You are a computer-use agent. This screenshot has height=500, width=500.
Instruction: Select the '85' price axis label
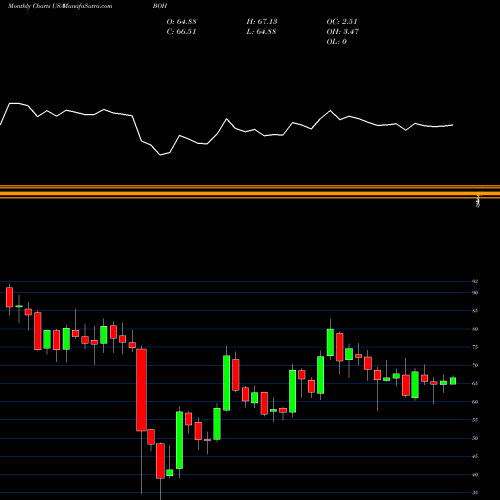pyautogui.click(x=475, y=311)
